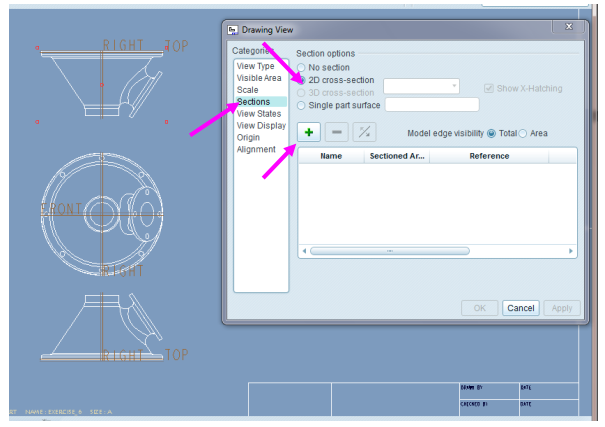Click the green plus add section button
Screen dimensions: 605x427
point(309,132)
